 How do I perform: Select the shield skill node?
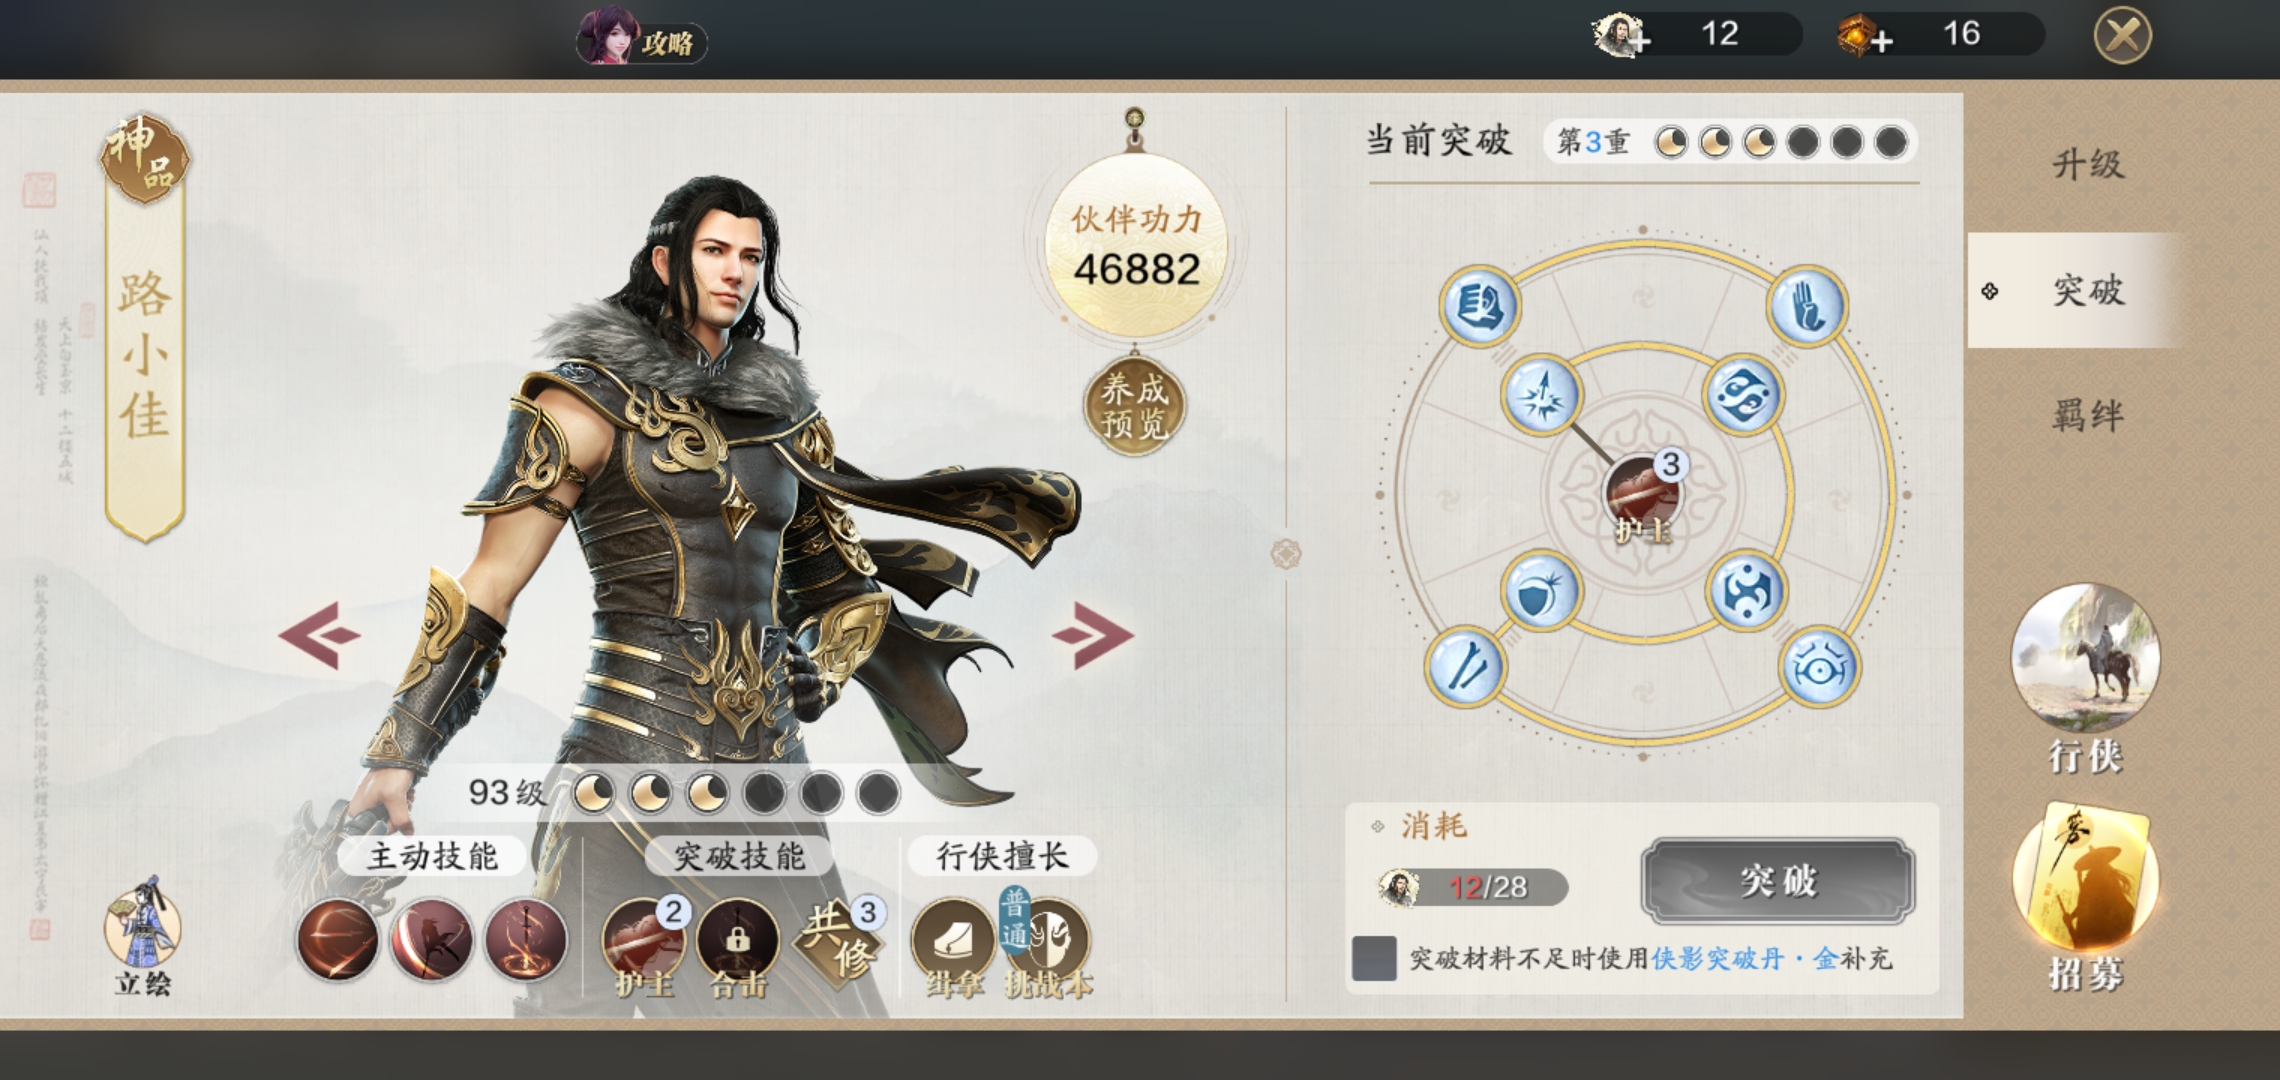click(1541, 590)
